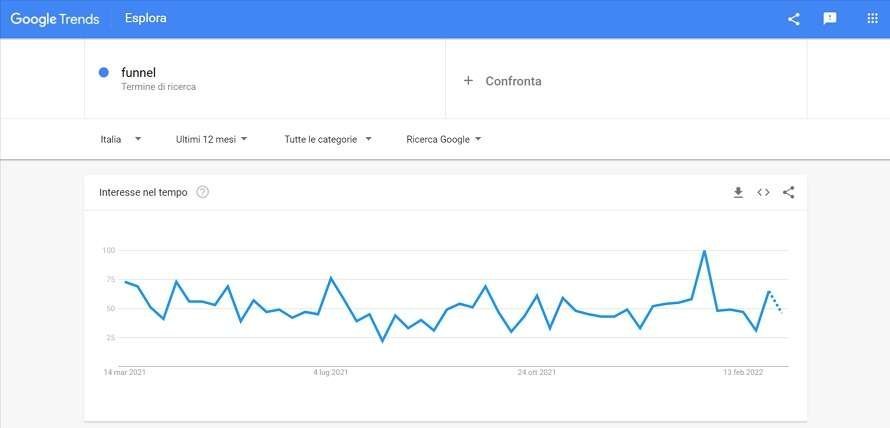Image resolution: width=890 pixels, height=428 pixels.
Task: Expand the Tutte le categorie dropdown
Action: 328,139
